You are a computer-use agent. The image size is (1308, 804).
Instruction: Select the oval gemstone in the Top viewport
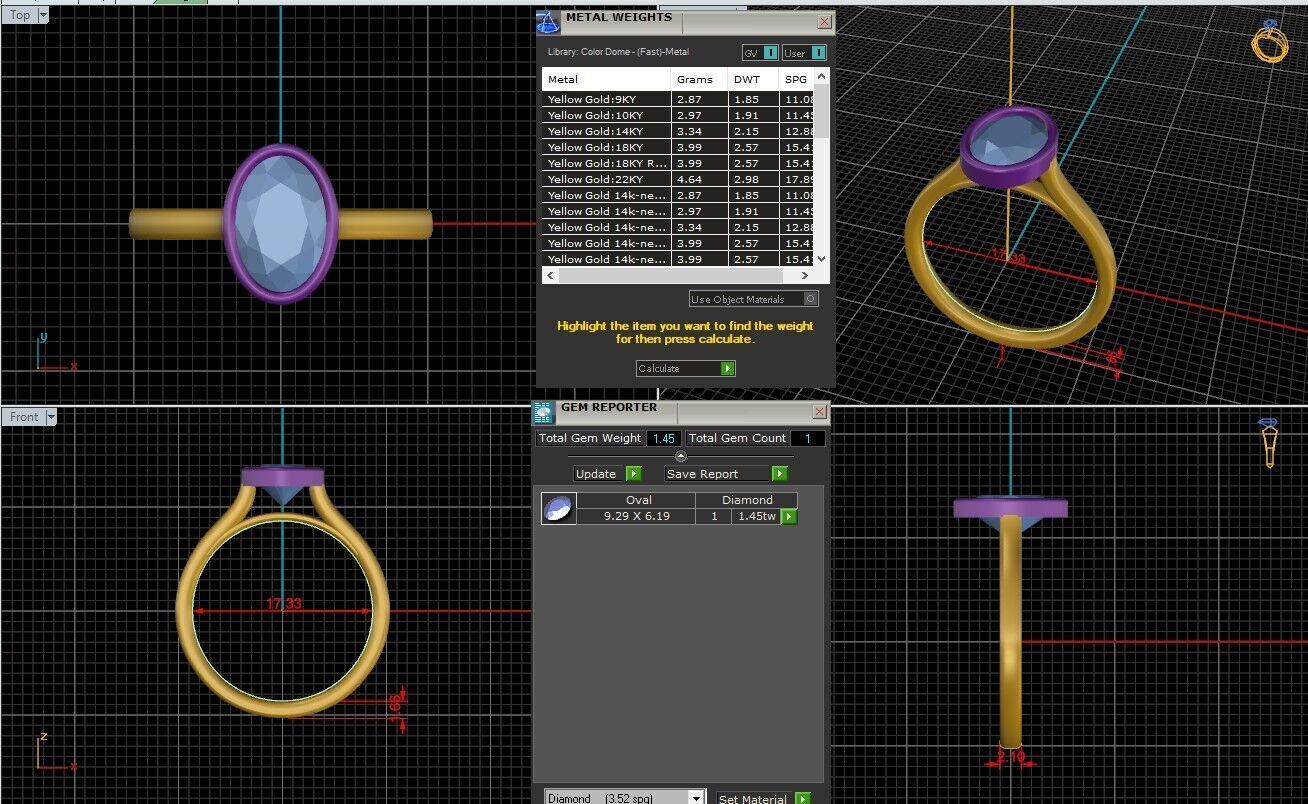coord(281,223)
